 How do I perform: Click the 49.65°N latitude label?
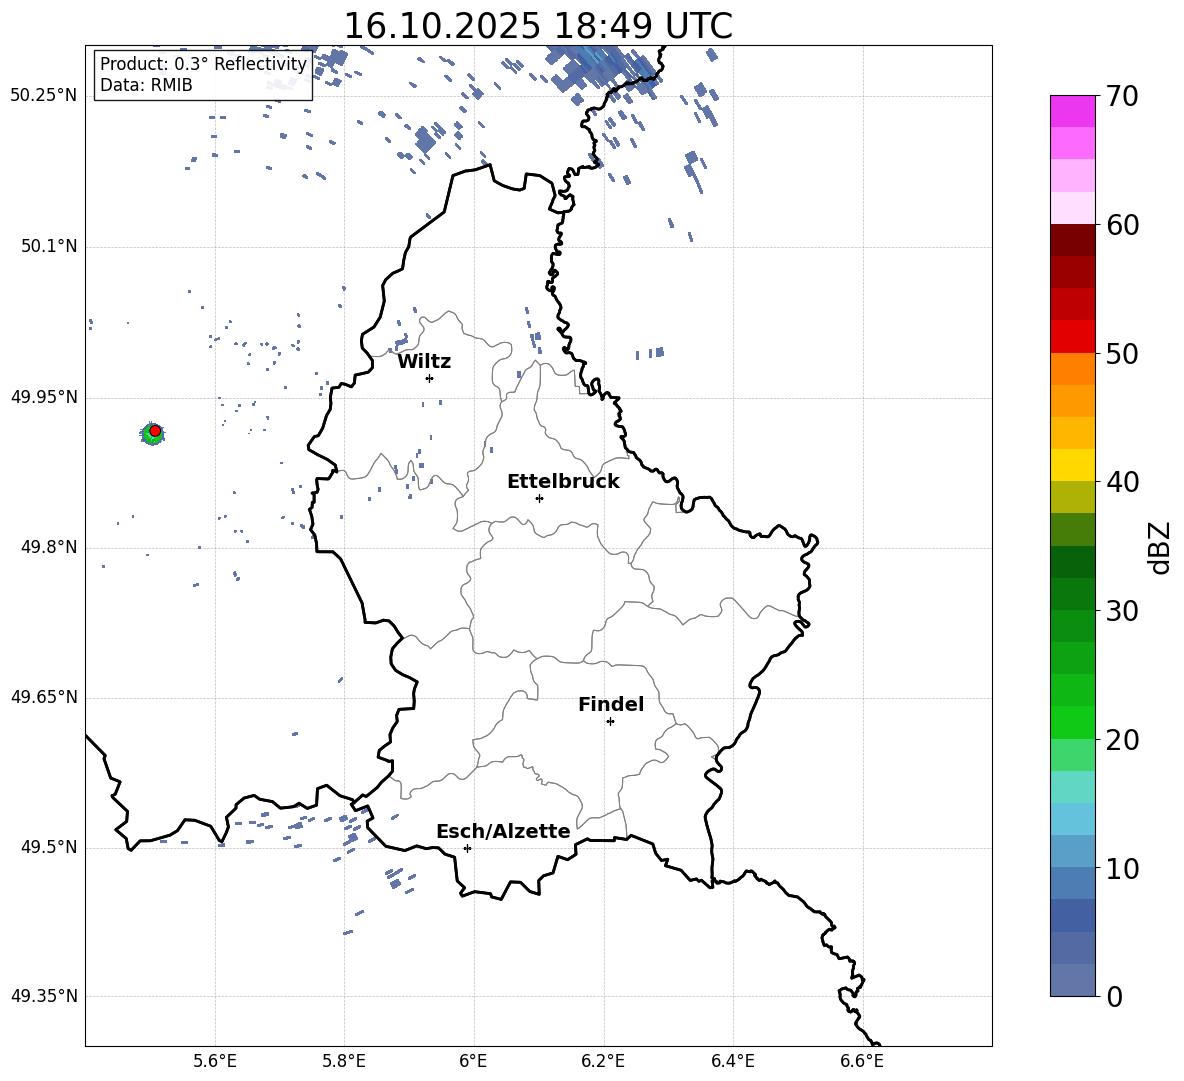point(44,697)
